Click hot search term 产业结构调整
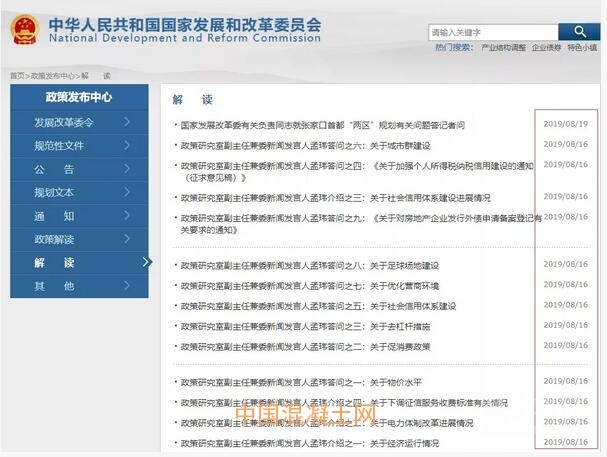607x457 pixels. coord(503,47)
